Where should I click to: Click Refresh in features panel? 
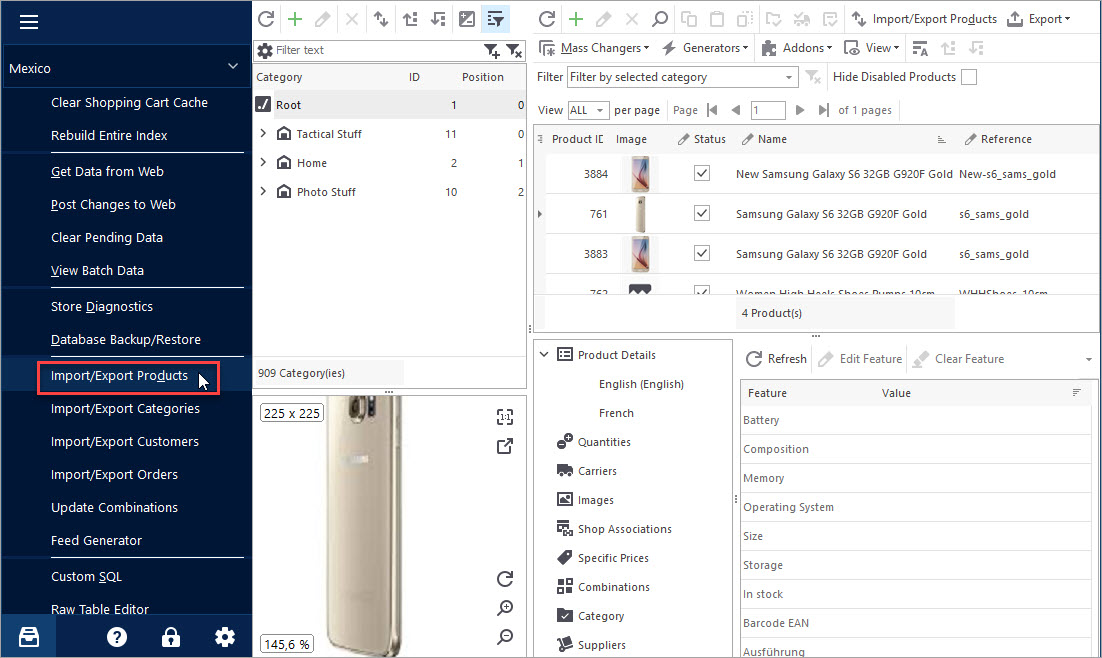point(776,359)
